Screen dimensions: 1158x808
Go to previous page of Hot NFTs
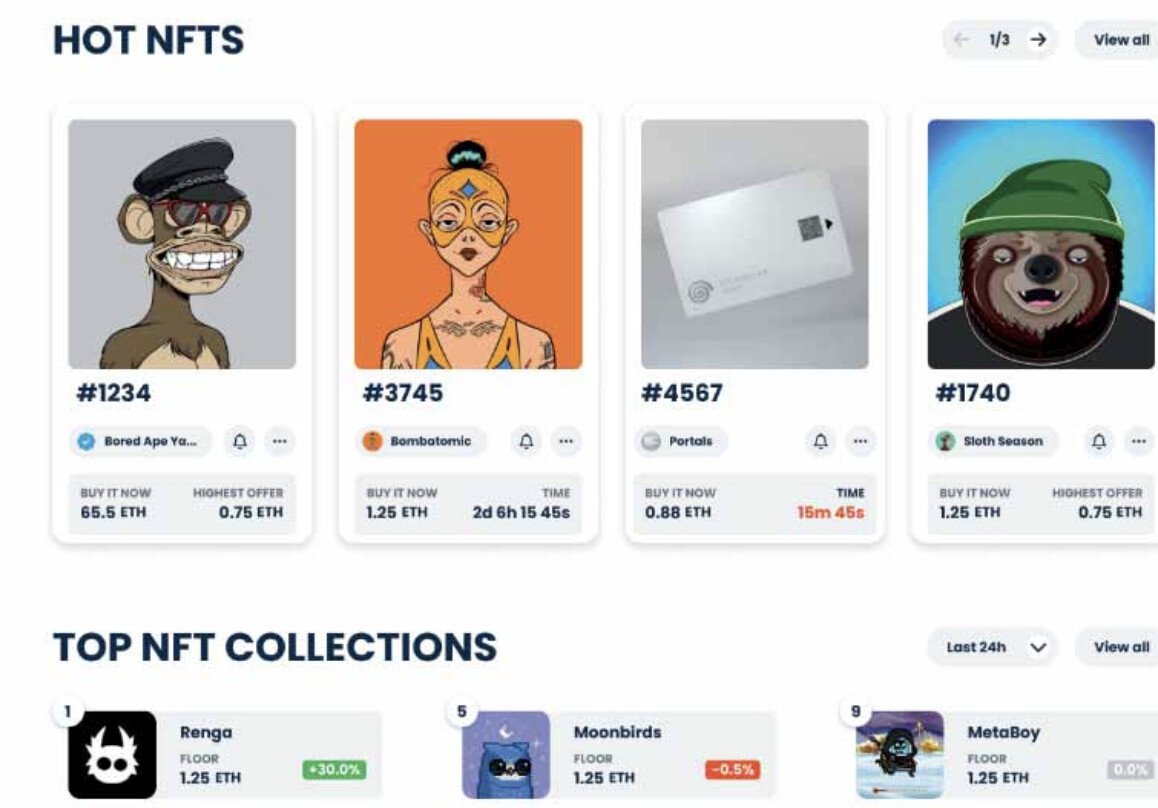point(962,40)
